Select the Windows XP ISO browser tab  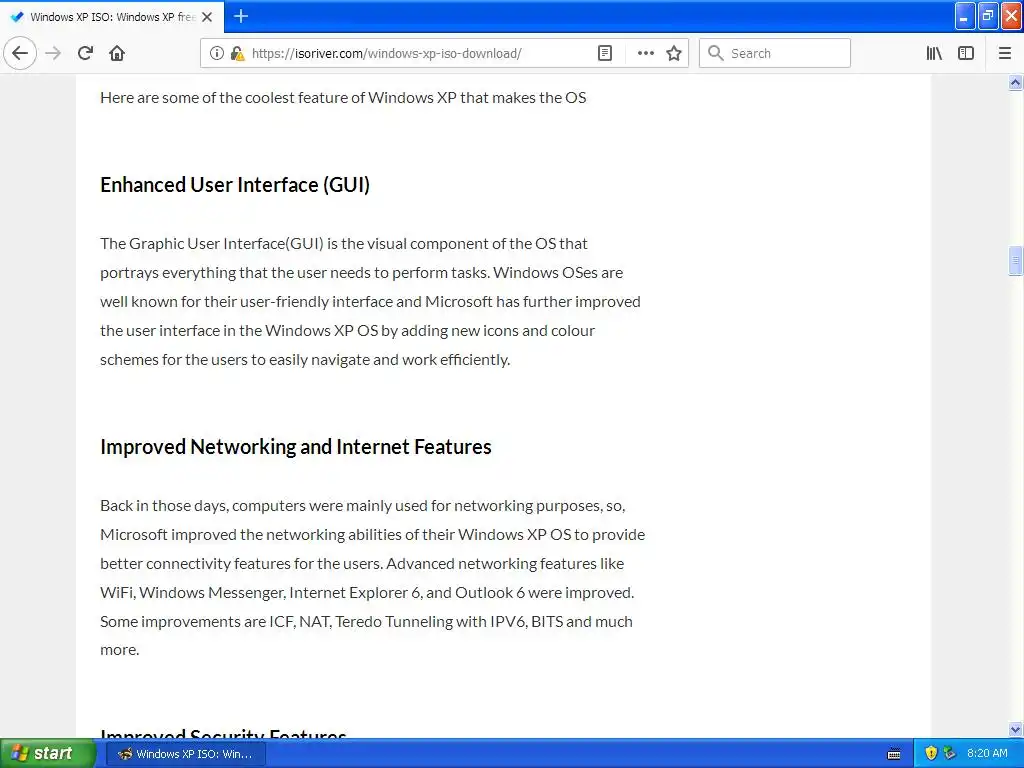112,17
